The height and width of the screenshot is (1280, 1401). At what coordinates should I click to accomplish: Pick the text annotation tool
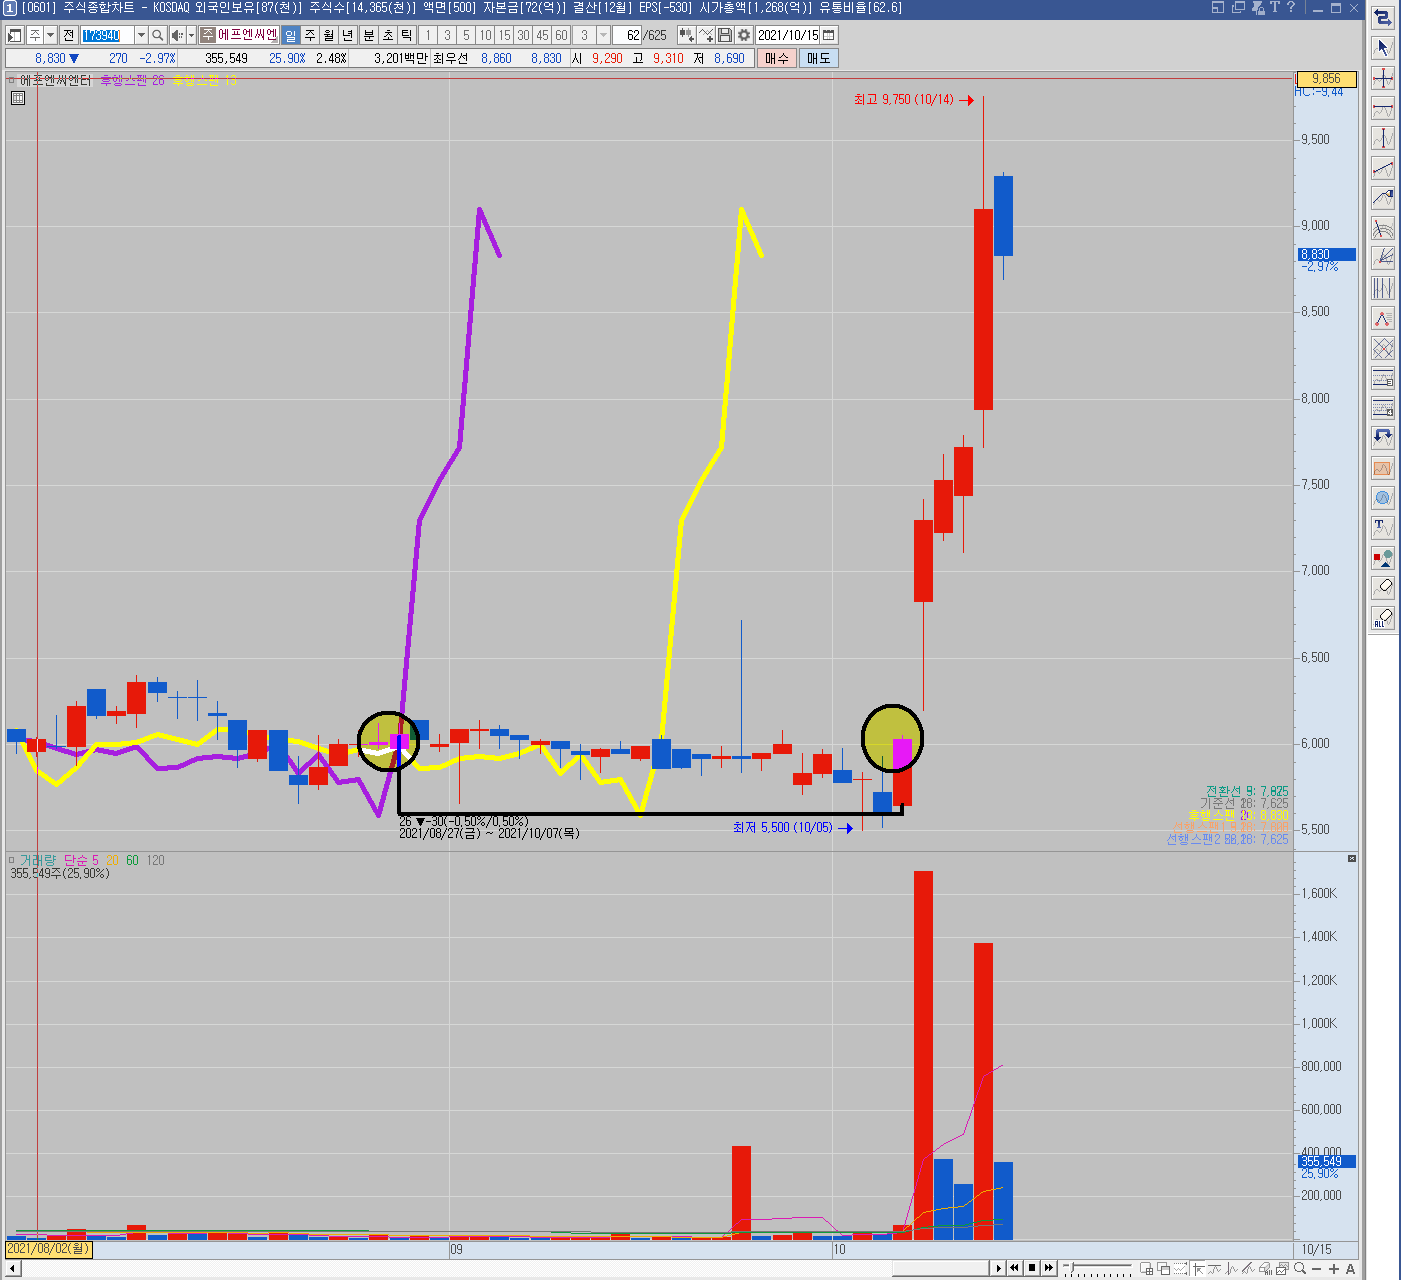coord(1383,528)
